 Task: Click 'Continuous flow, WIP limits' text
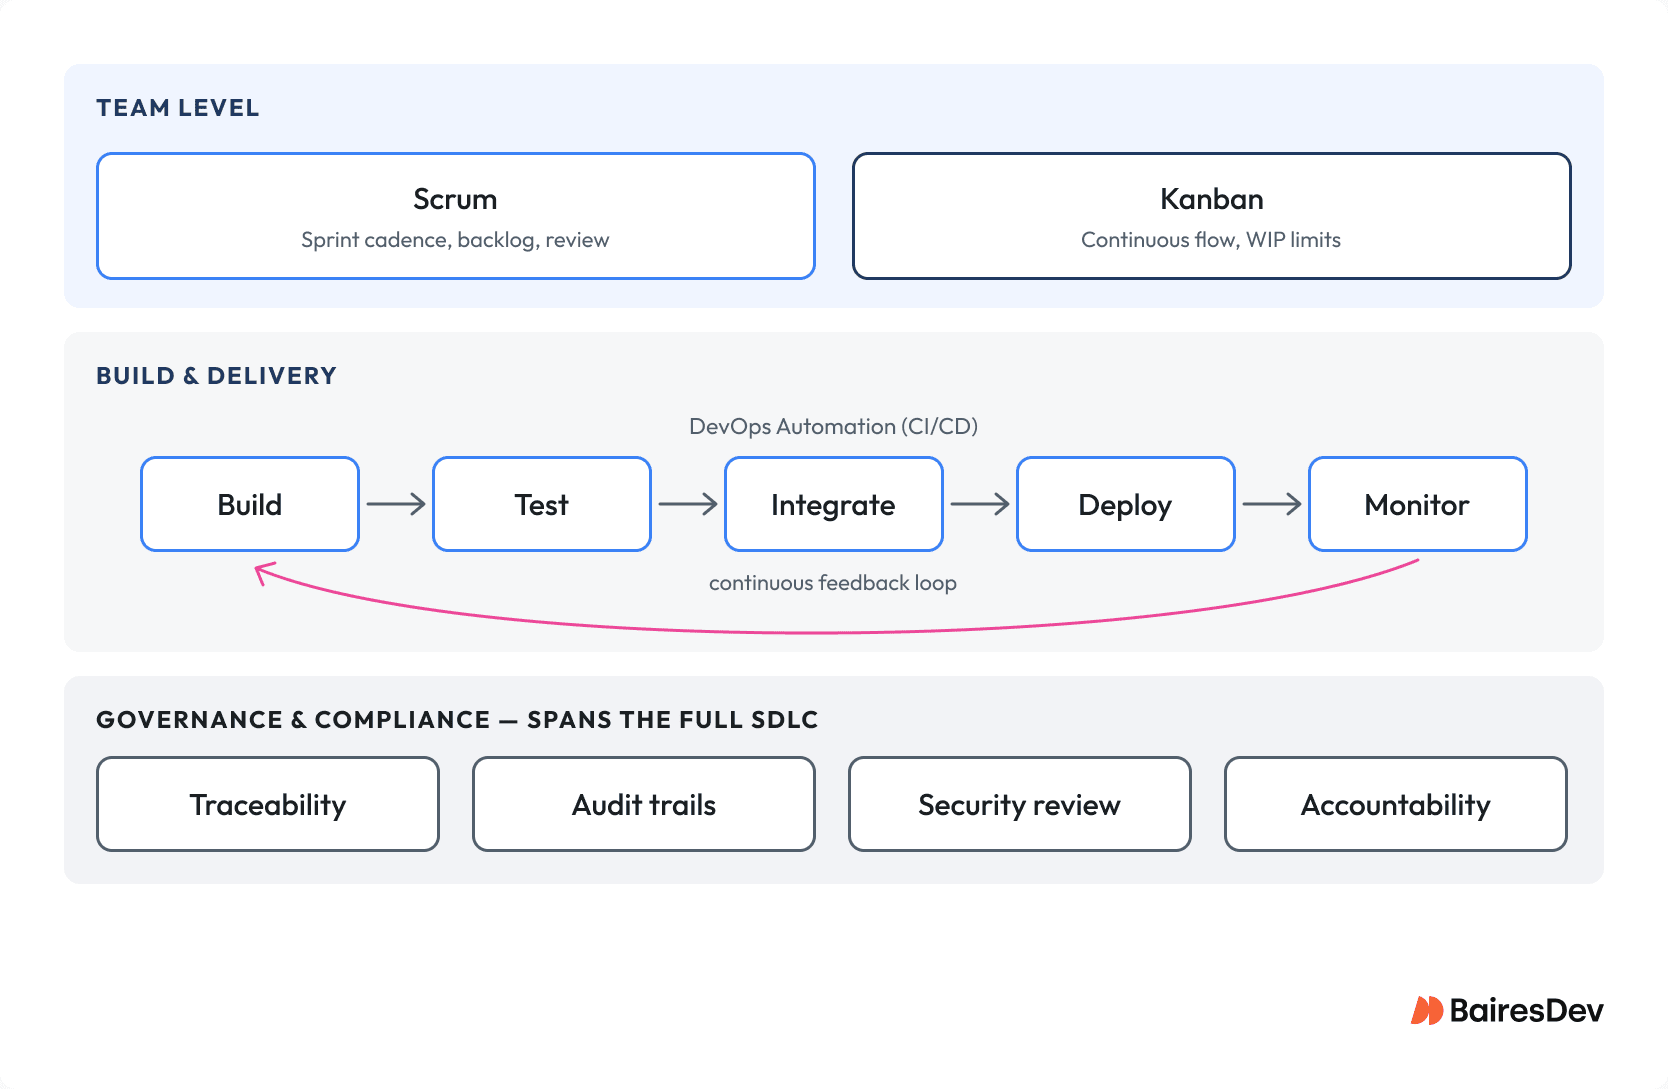pos(1211,240)
